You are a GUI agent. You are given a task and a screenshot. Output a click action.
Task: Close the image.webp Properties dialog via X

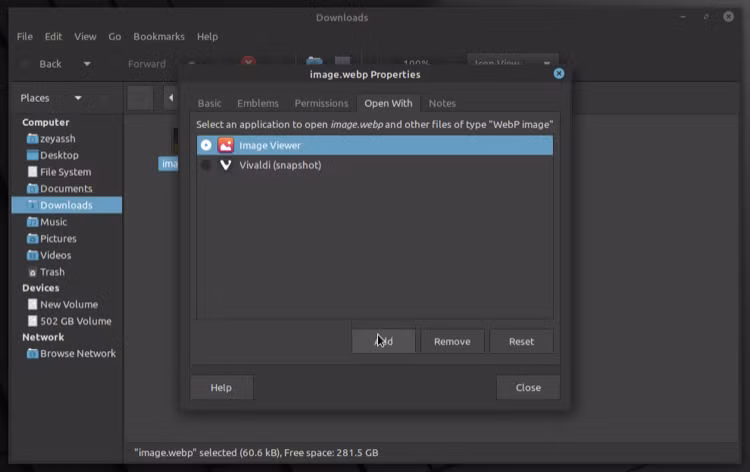click(559, 74)
